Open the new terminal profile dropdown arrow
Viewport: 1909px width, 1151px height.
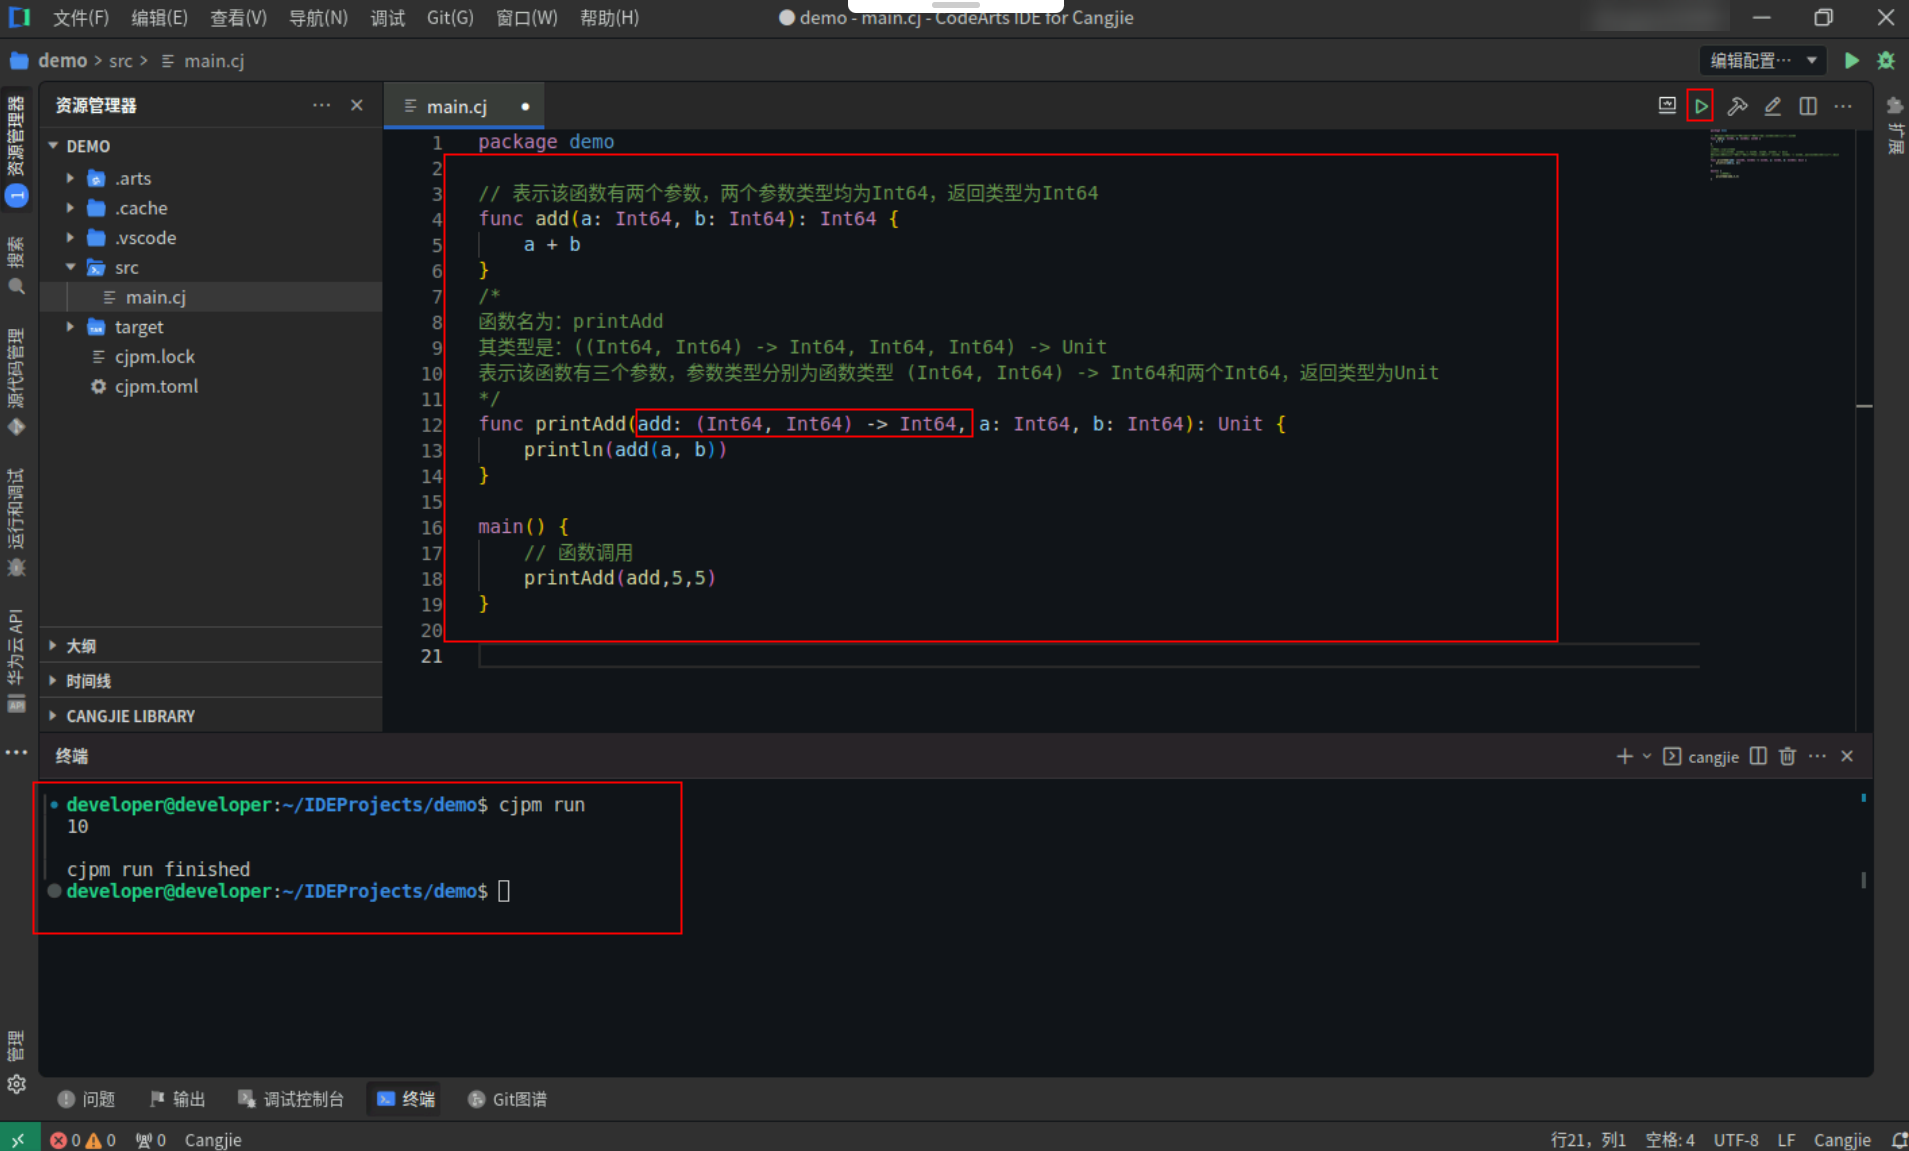pyautogui.click(x=1647, y=756)
